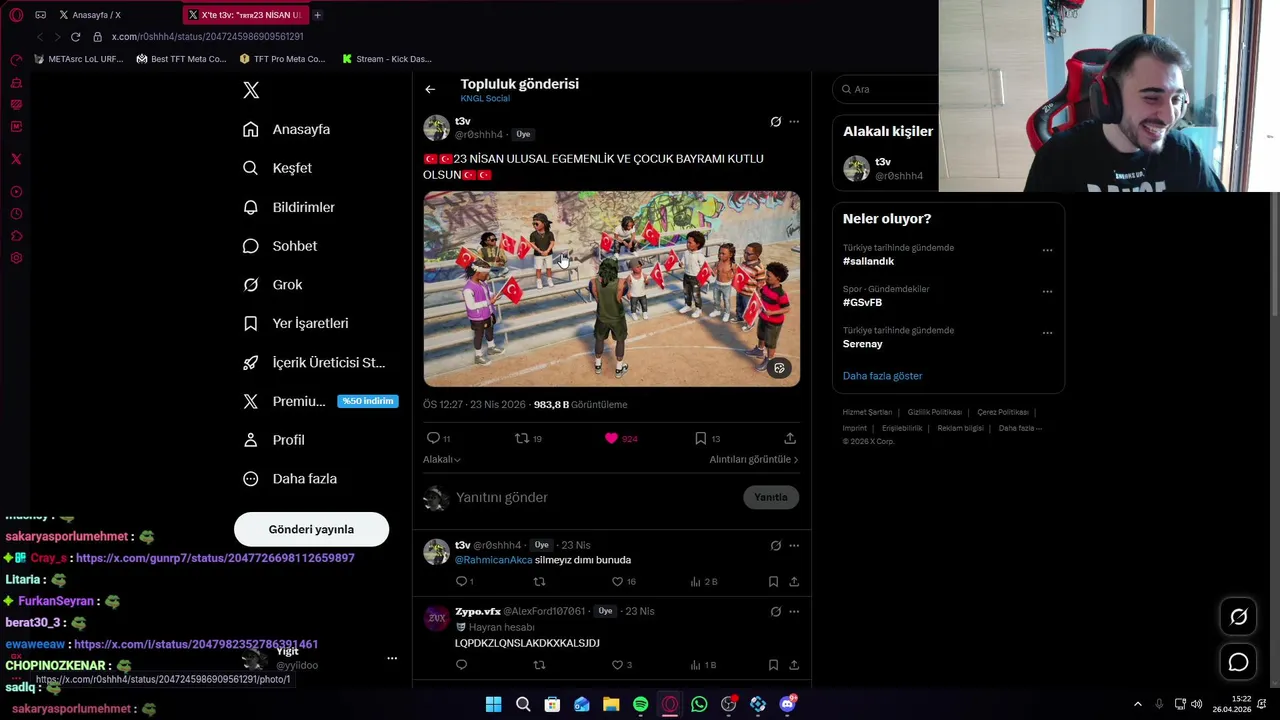Open Spotify from taskbar
This screenshot has height=720, width=1280.
pos(640,704)
